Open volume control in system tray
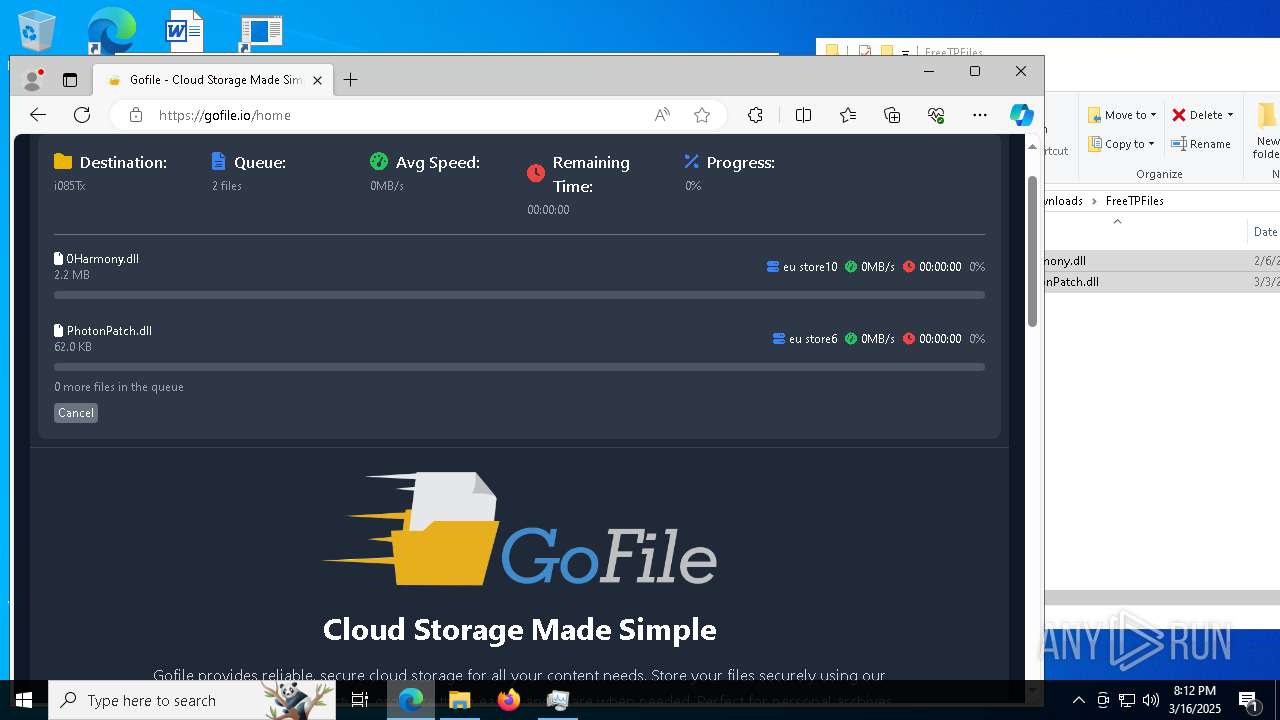The height and width of the screenshot is (720, 1280). pos(1151,700)
